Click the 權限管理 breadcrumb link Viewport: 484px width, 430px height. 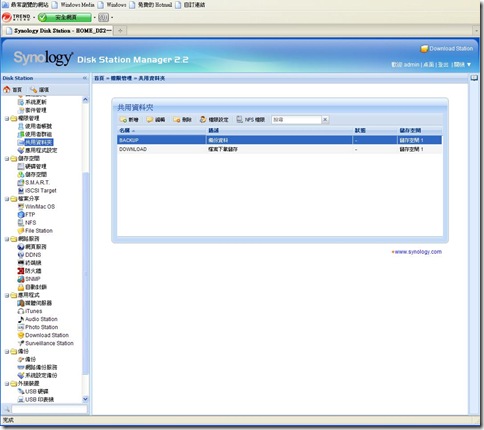[x=121, y=78]
